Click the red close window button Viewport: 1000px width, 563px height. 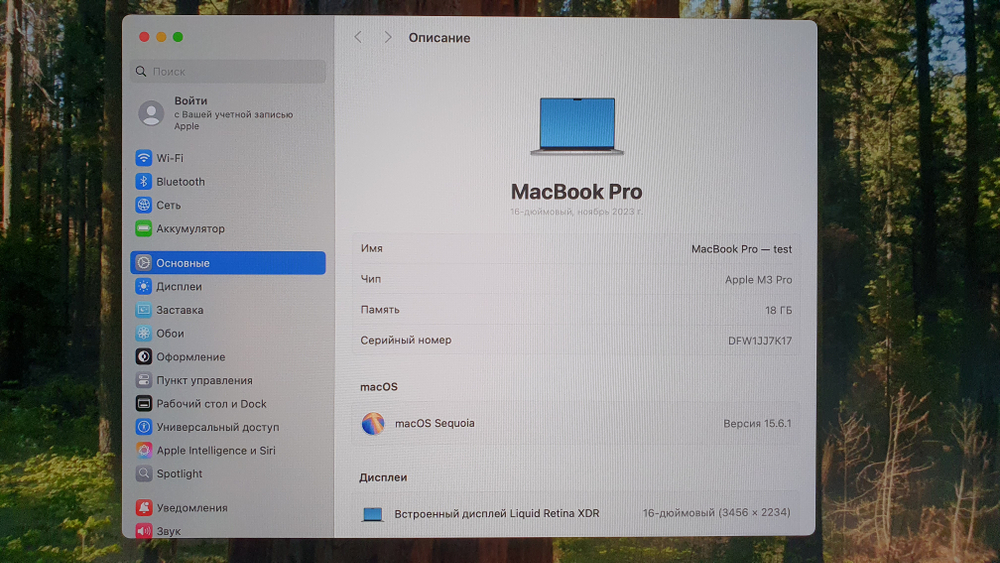(144, 37)
